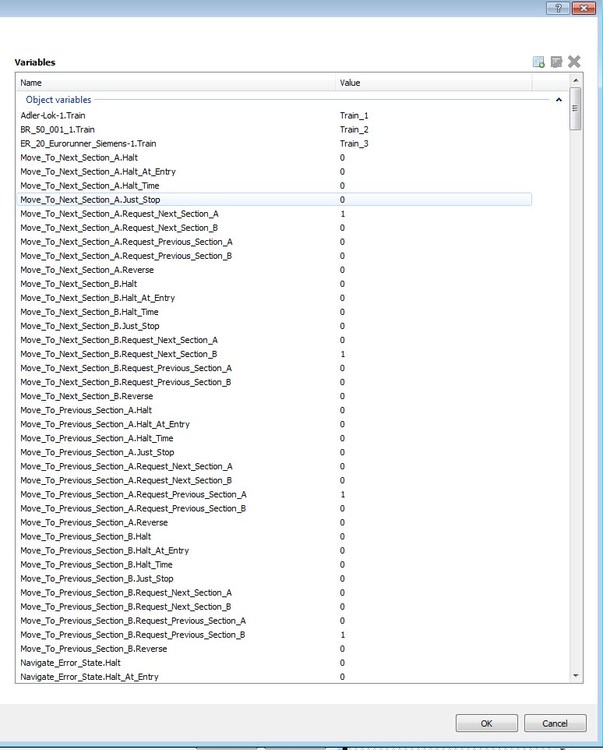Image resolution: width=603 pixels, height=750 pixels.
Task: Select Move_To_Next_Section_B.Request_Next_Section_B row
Action: pyautogui.click(x=274, y=354)
